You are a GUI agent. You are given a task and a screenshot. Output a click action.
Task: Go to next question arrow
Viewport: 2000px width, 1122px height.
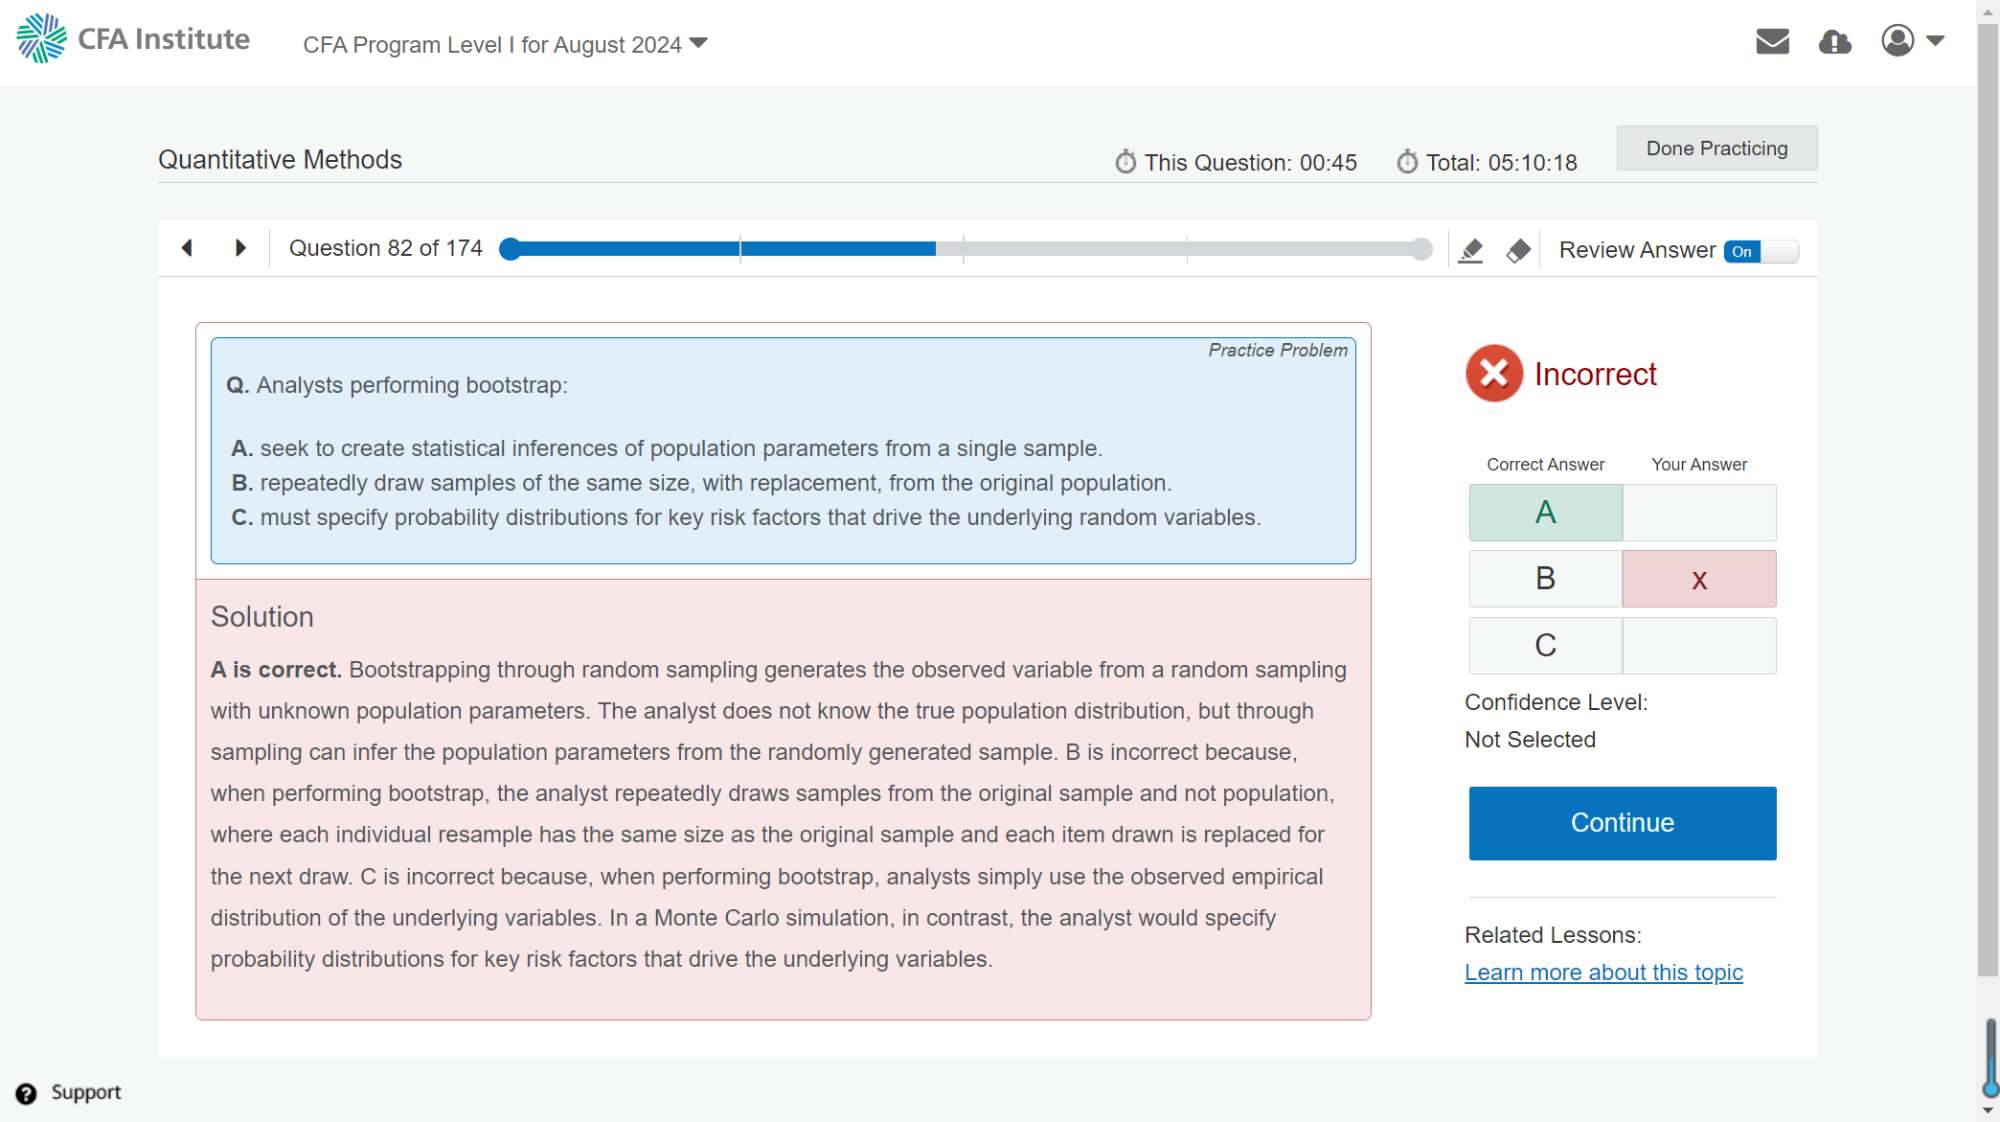click(240, 248)
